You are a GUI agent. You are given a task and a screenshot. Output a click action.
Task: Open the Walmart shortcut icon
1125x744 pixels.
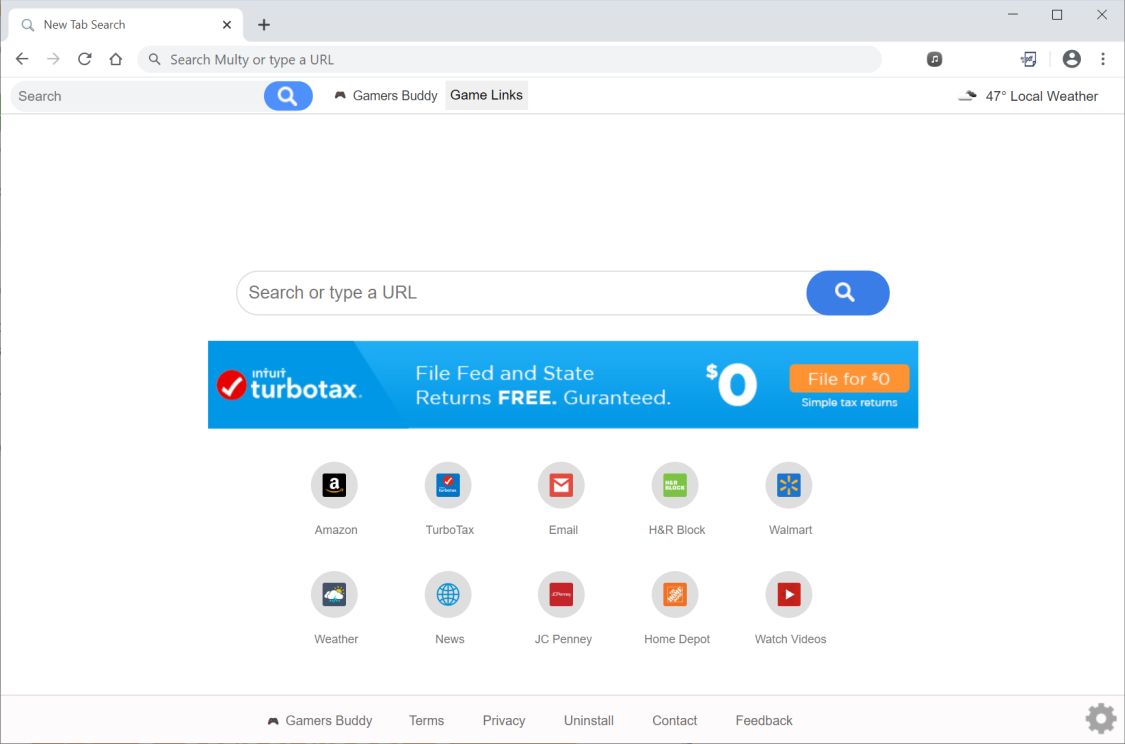point(789,484)
